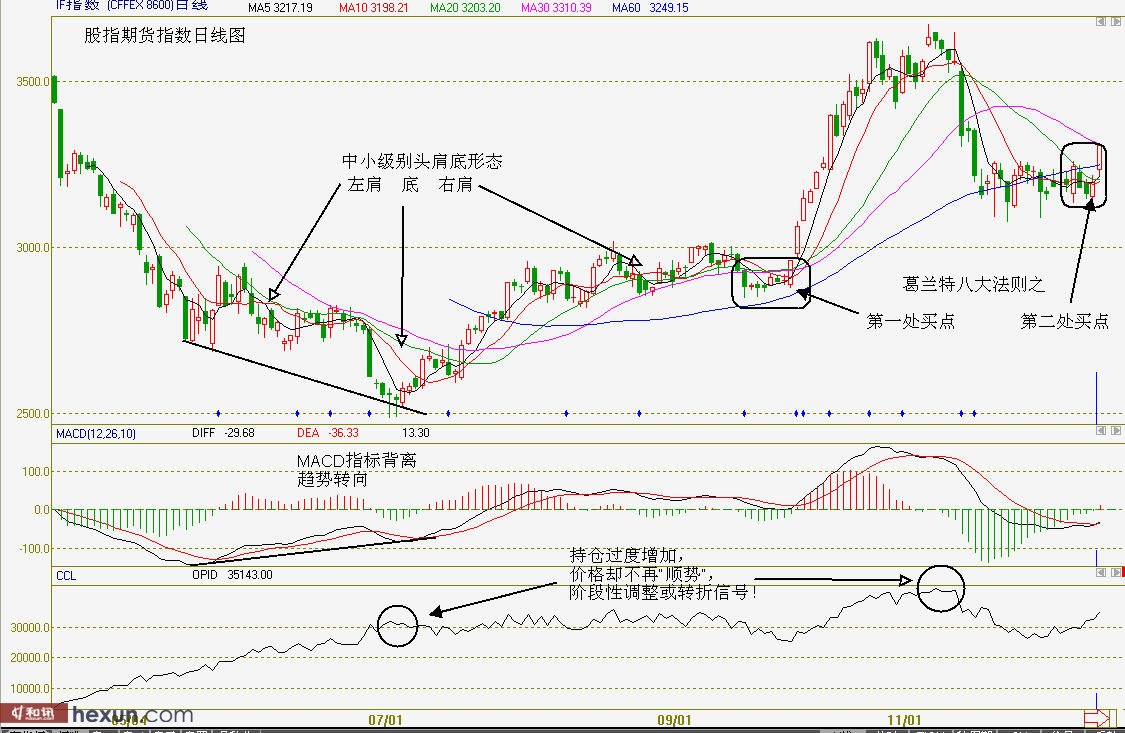1125x733 pixels.
Task: Click the 3000.0 price axis label
Action: pyautogui.click(x=33, y=247)
